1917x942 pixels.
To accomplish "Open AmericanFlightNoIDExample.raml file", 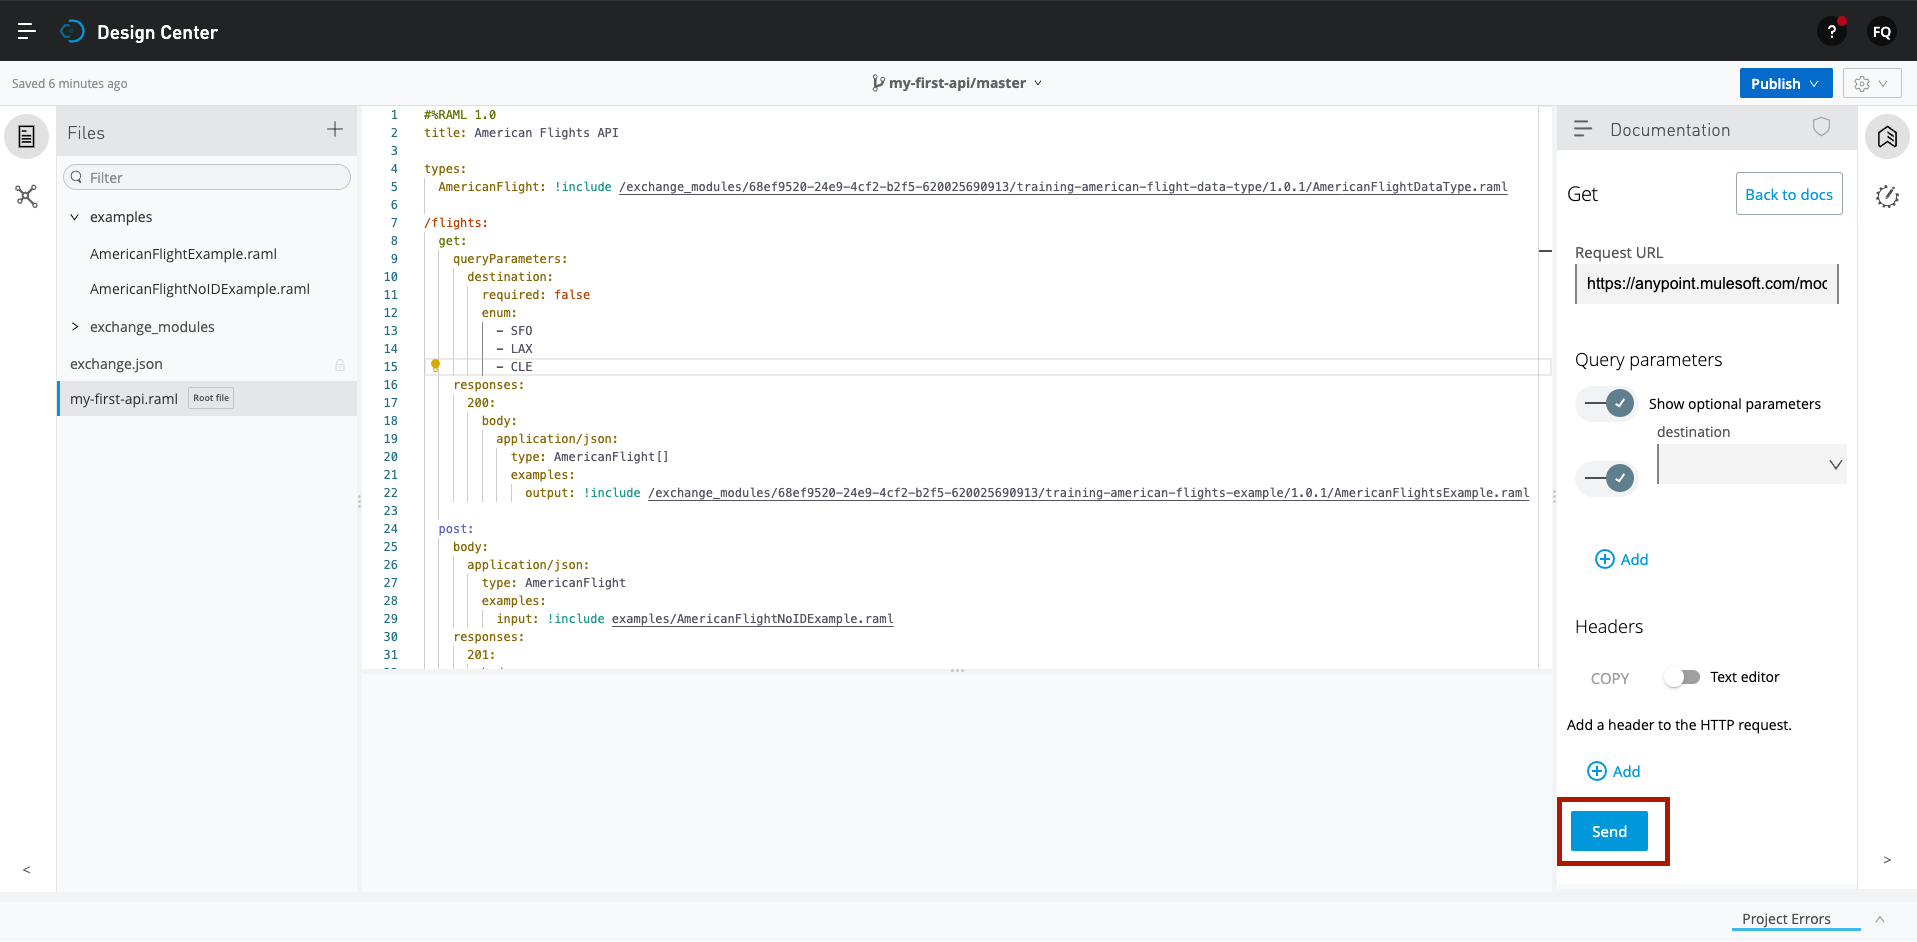I will coord(200,289).
